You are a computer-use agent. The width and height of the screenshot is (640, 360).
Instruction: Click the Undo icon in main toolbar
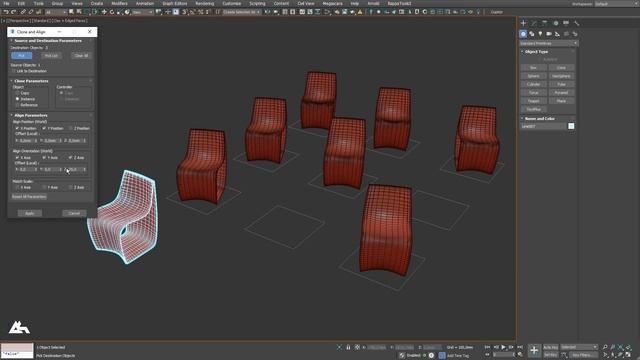(x=6, y=12)
